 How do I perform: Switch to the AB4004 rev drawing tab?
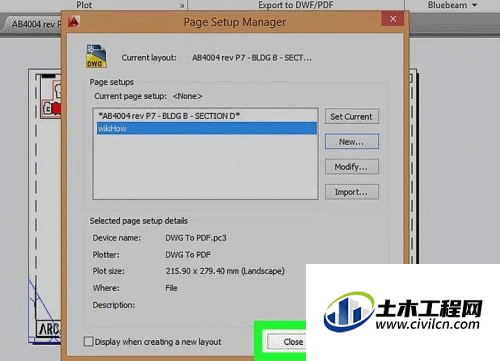pyautogui.click(x=33, y=24)
